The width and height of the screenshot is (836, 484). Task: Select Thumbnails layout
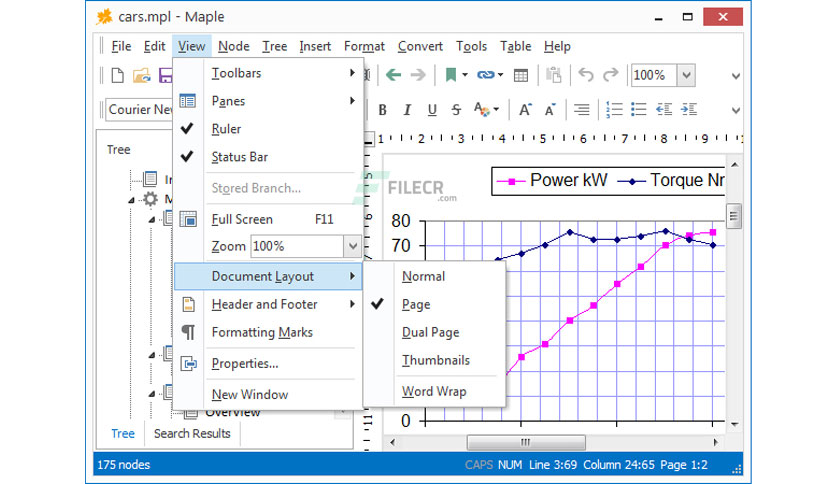435,360
